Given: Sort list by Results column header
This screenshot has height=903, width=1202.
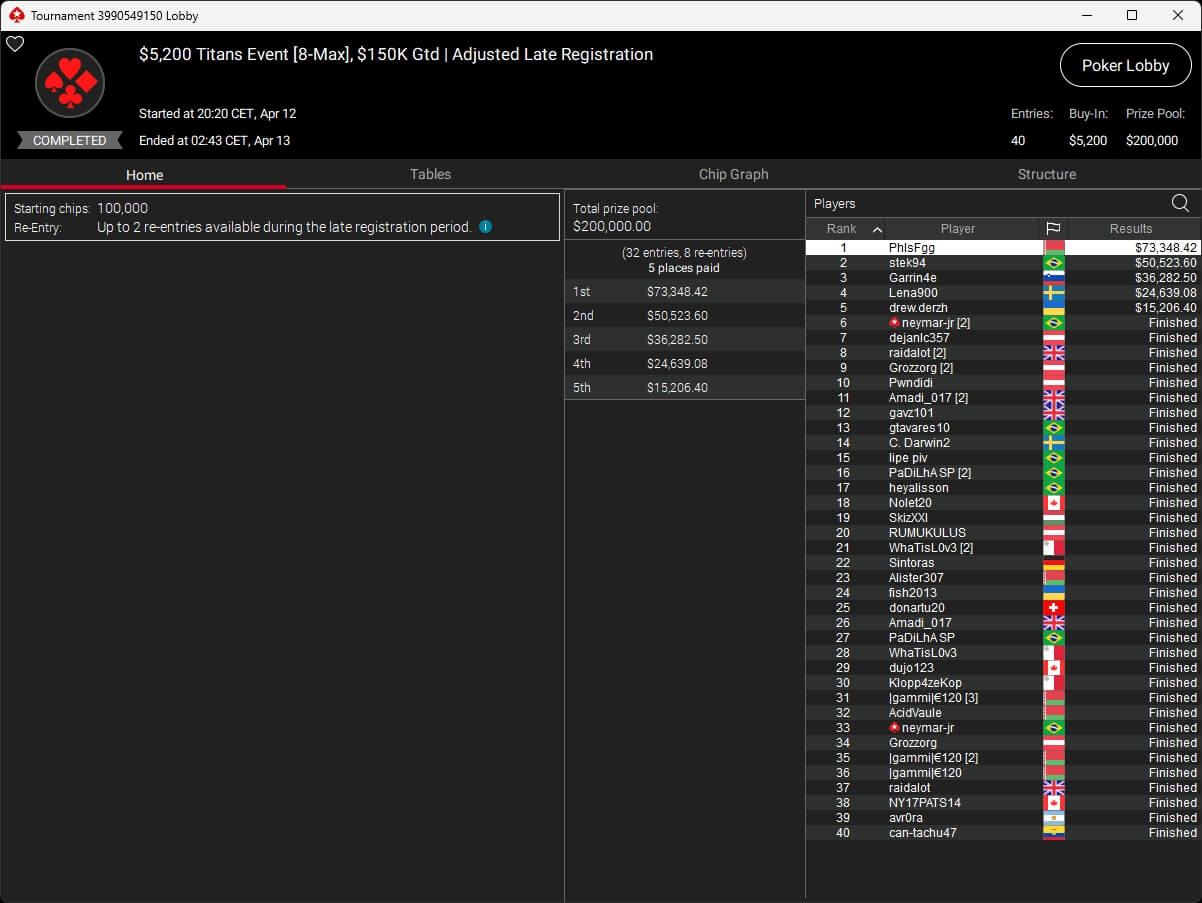Looking at the screenshot, I should tap(1131, 229).
